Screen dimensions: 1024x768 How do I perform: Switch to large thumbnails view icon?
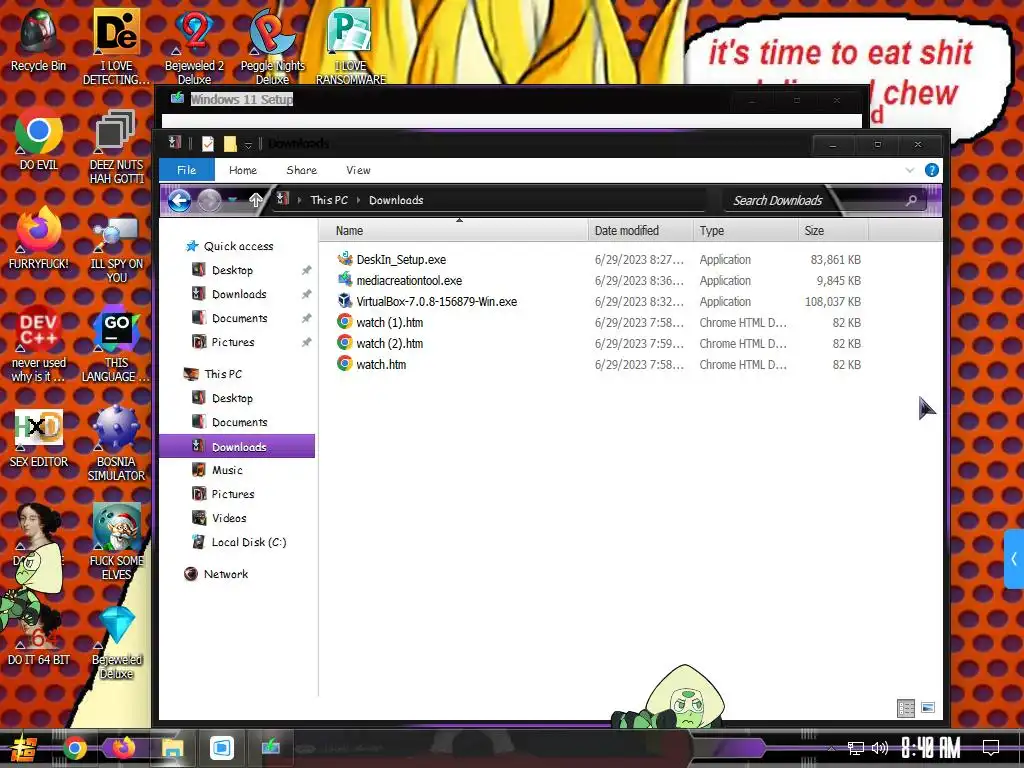click(x=927, y=708)
